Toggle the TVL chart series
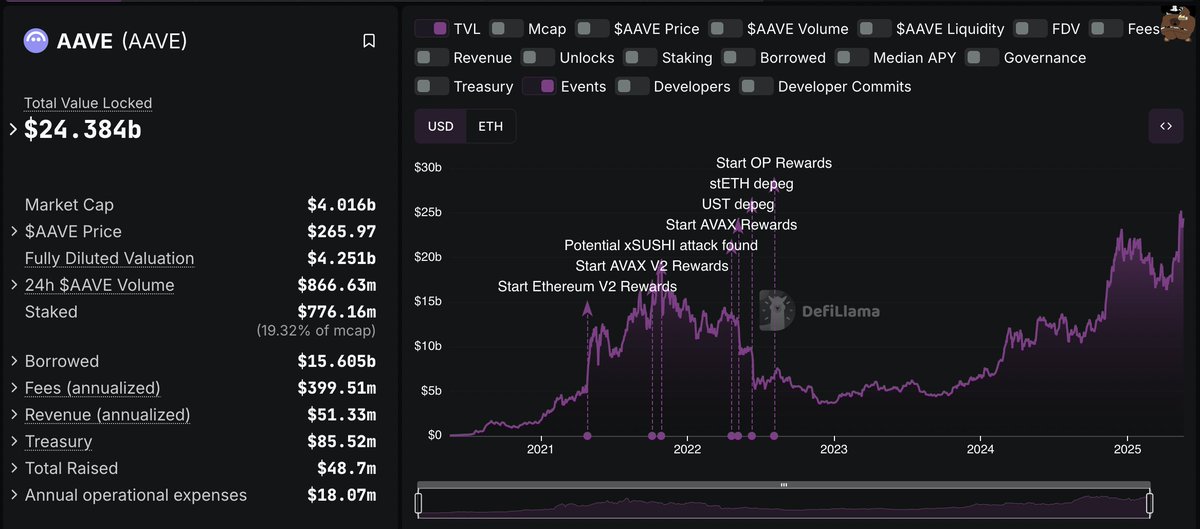1200x529 pixels. click(432, 29)
